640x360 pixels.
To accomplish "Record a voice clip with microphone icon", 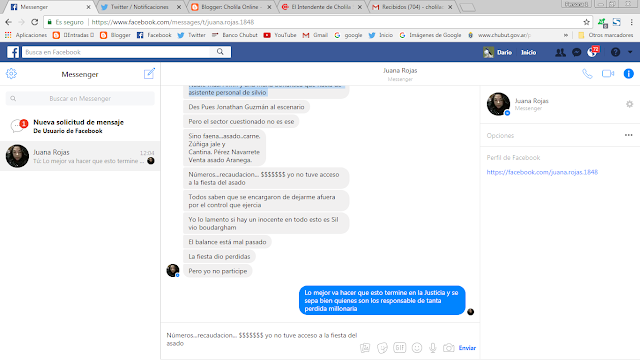I will coord(433,348).
